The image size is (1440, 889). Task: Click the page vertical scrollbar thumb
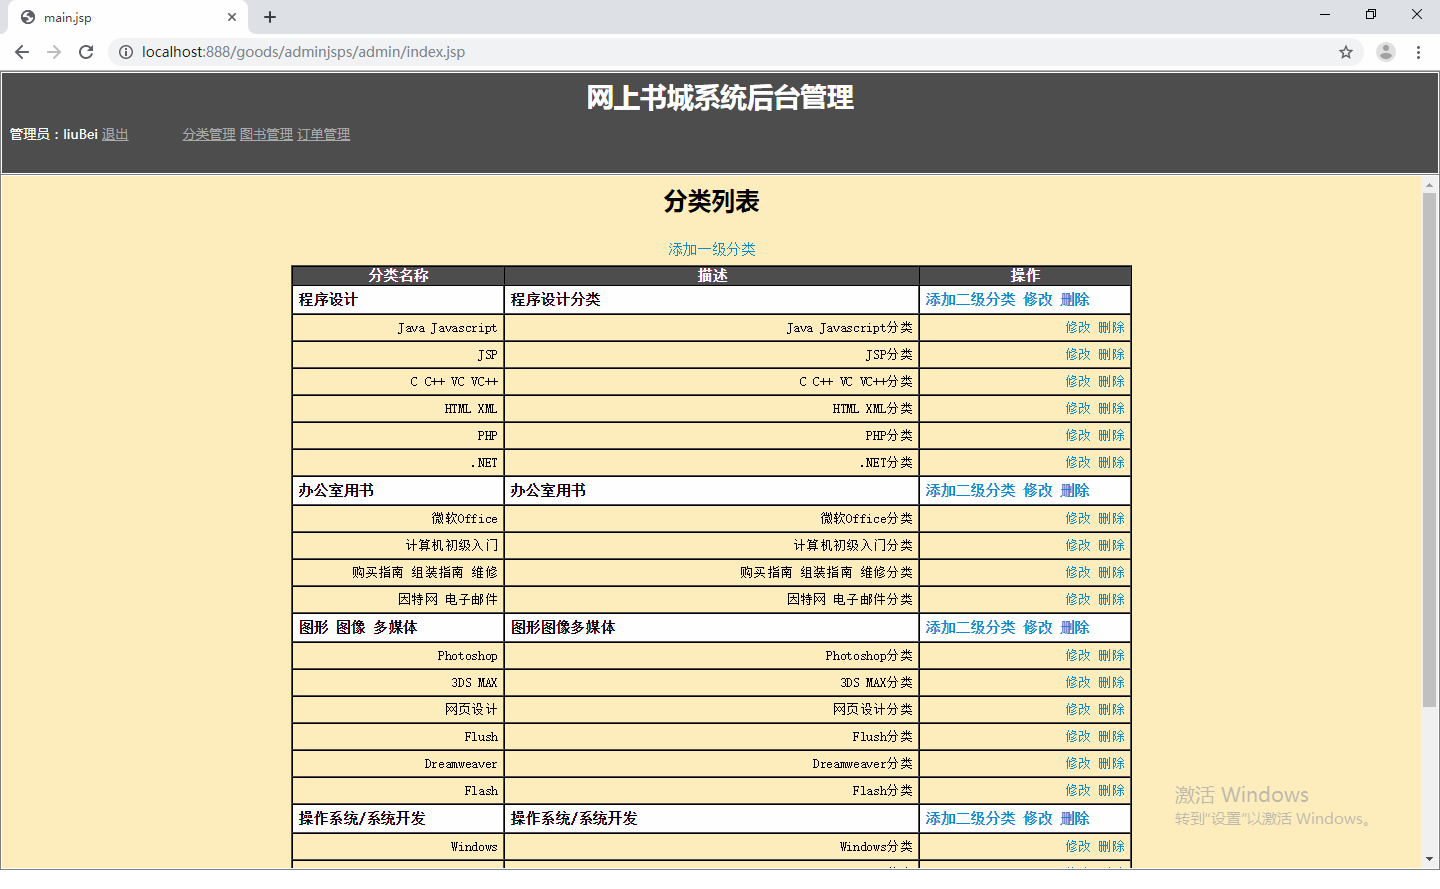coord(1430,450)
